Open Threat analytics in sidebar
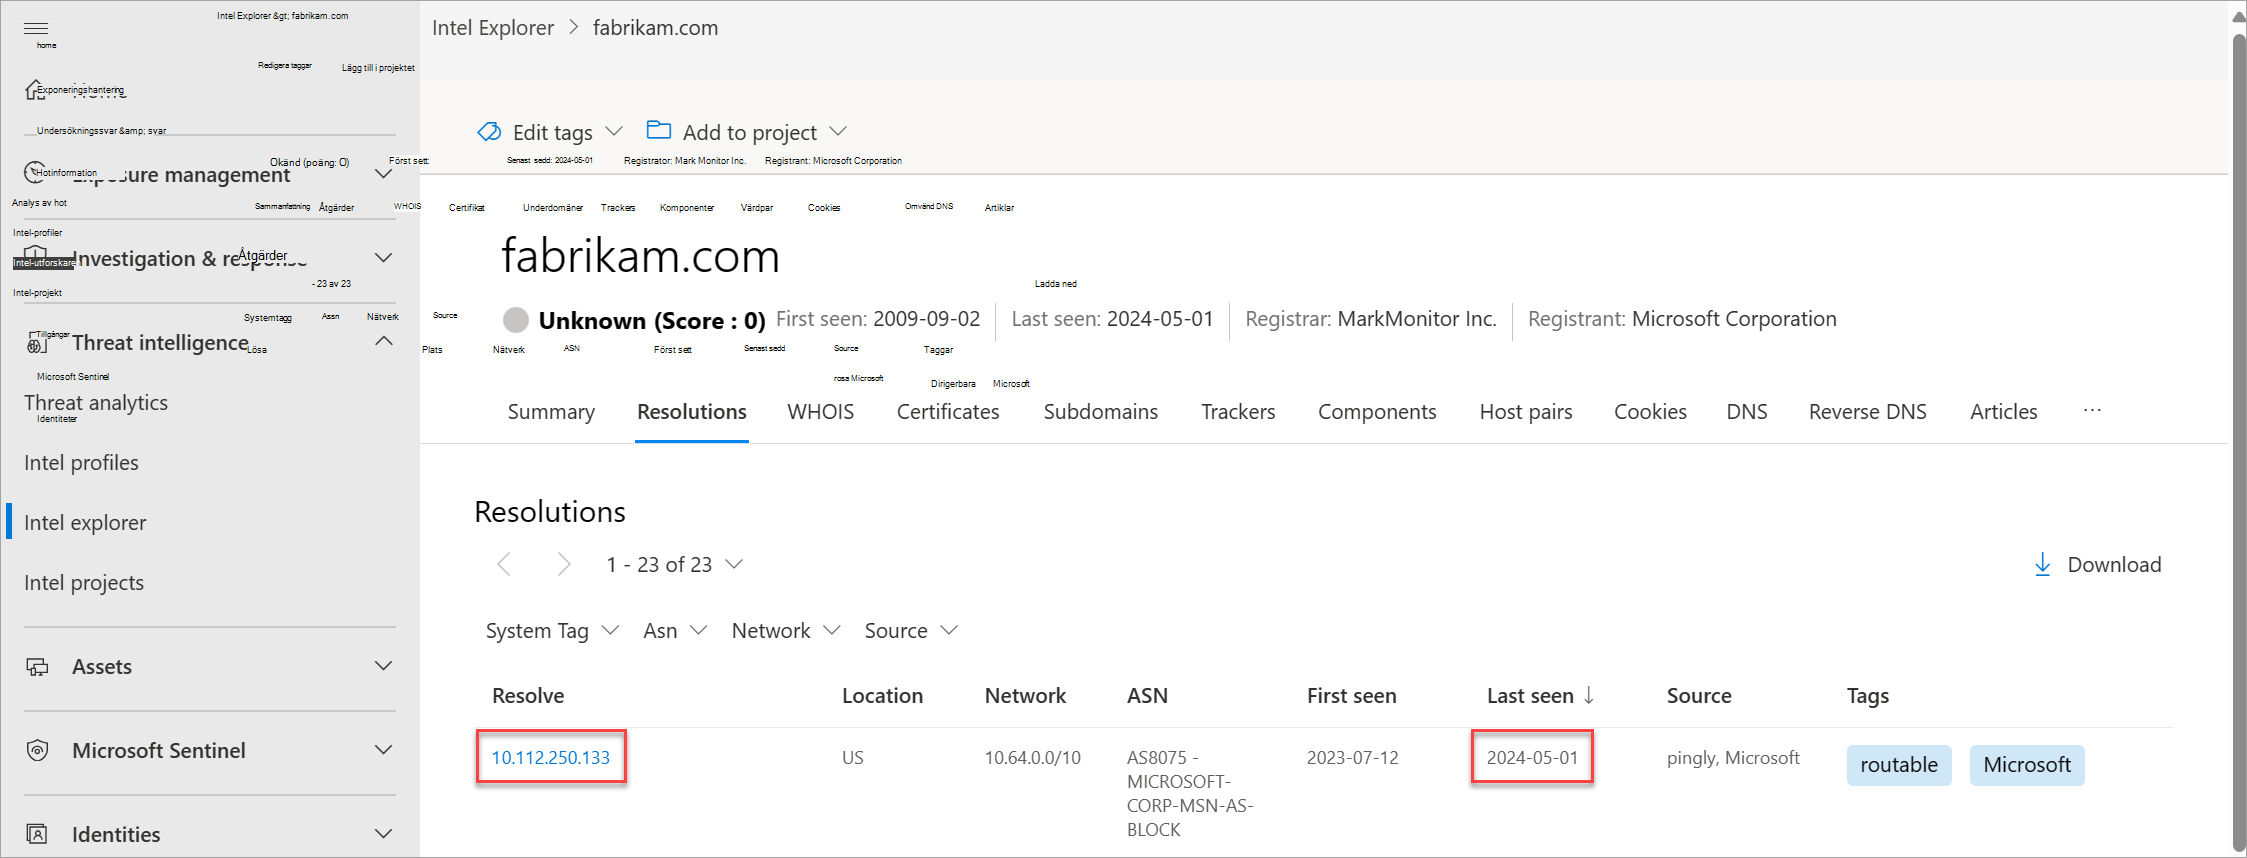This screenshot has width=2247, height=858. 96,403
